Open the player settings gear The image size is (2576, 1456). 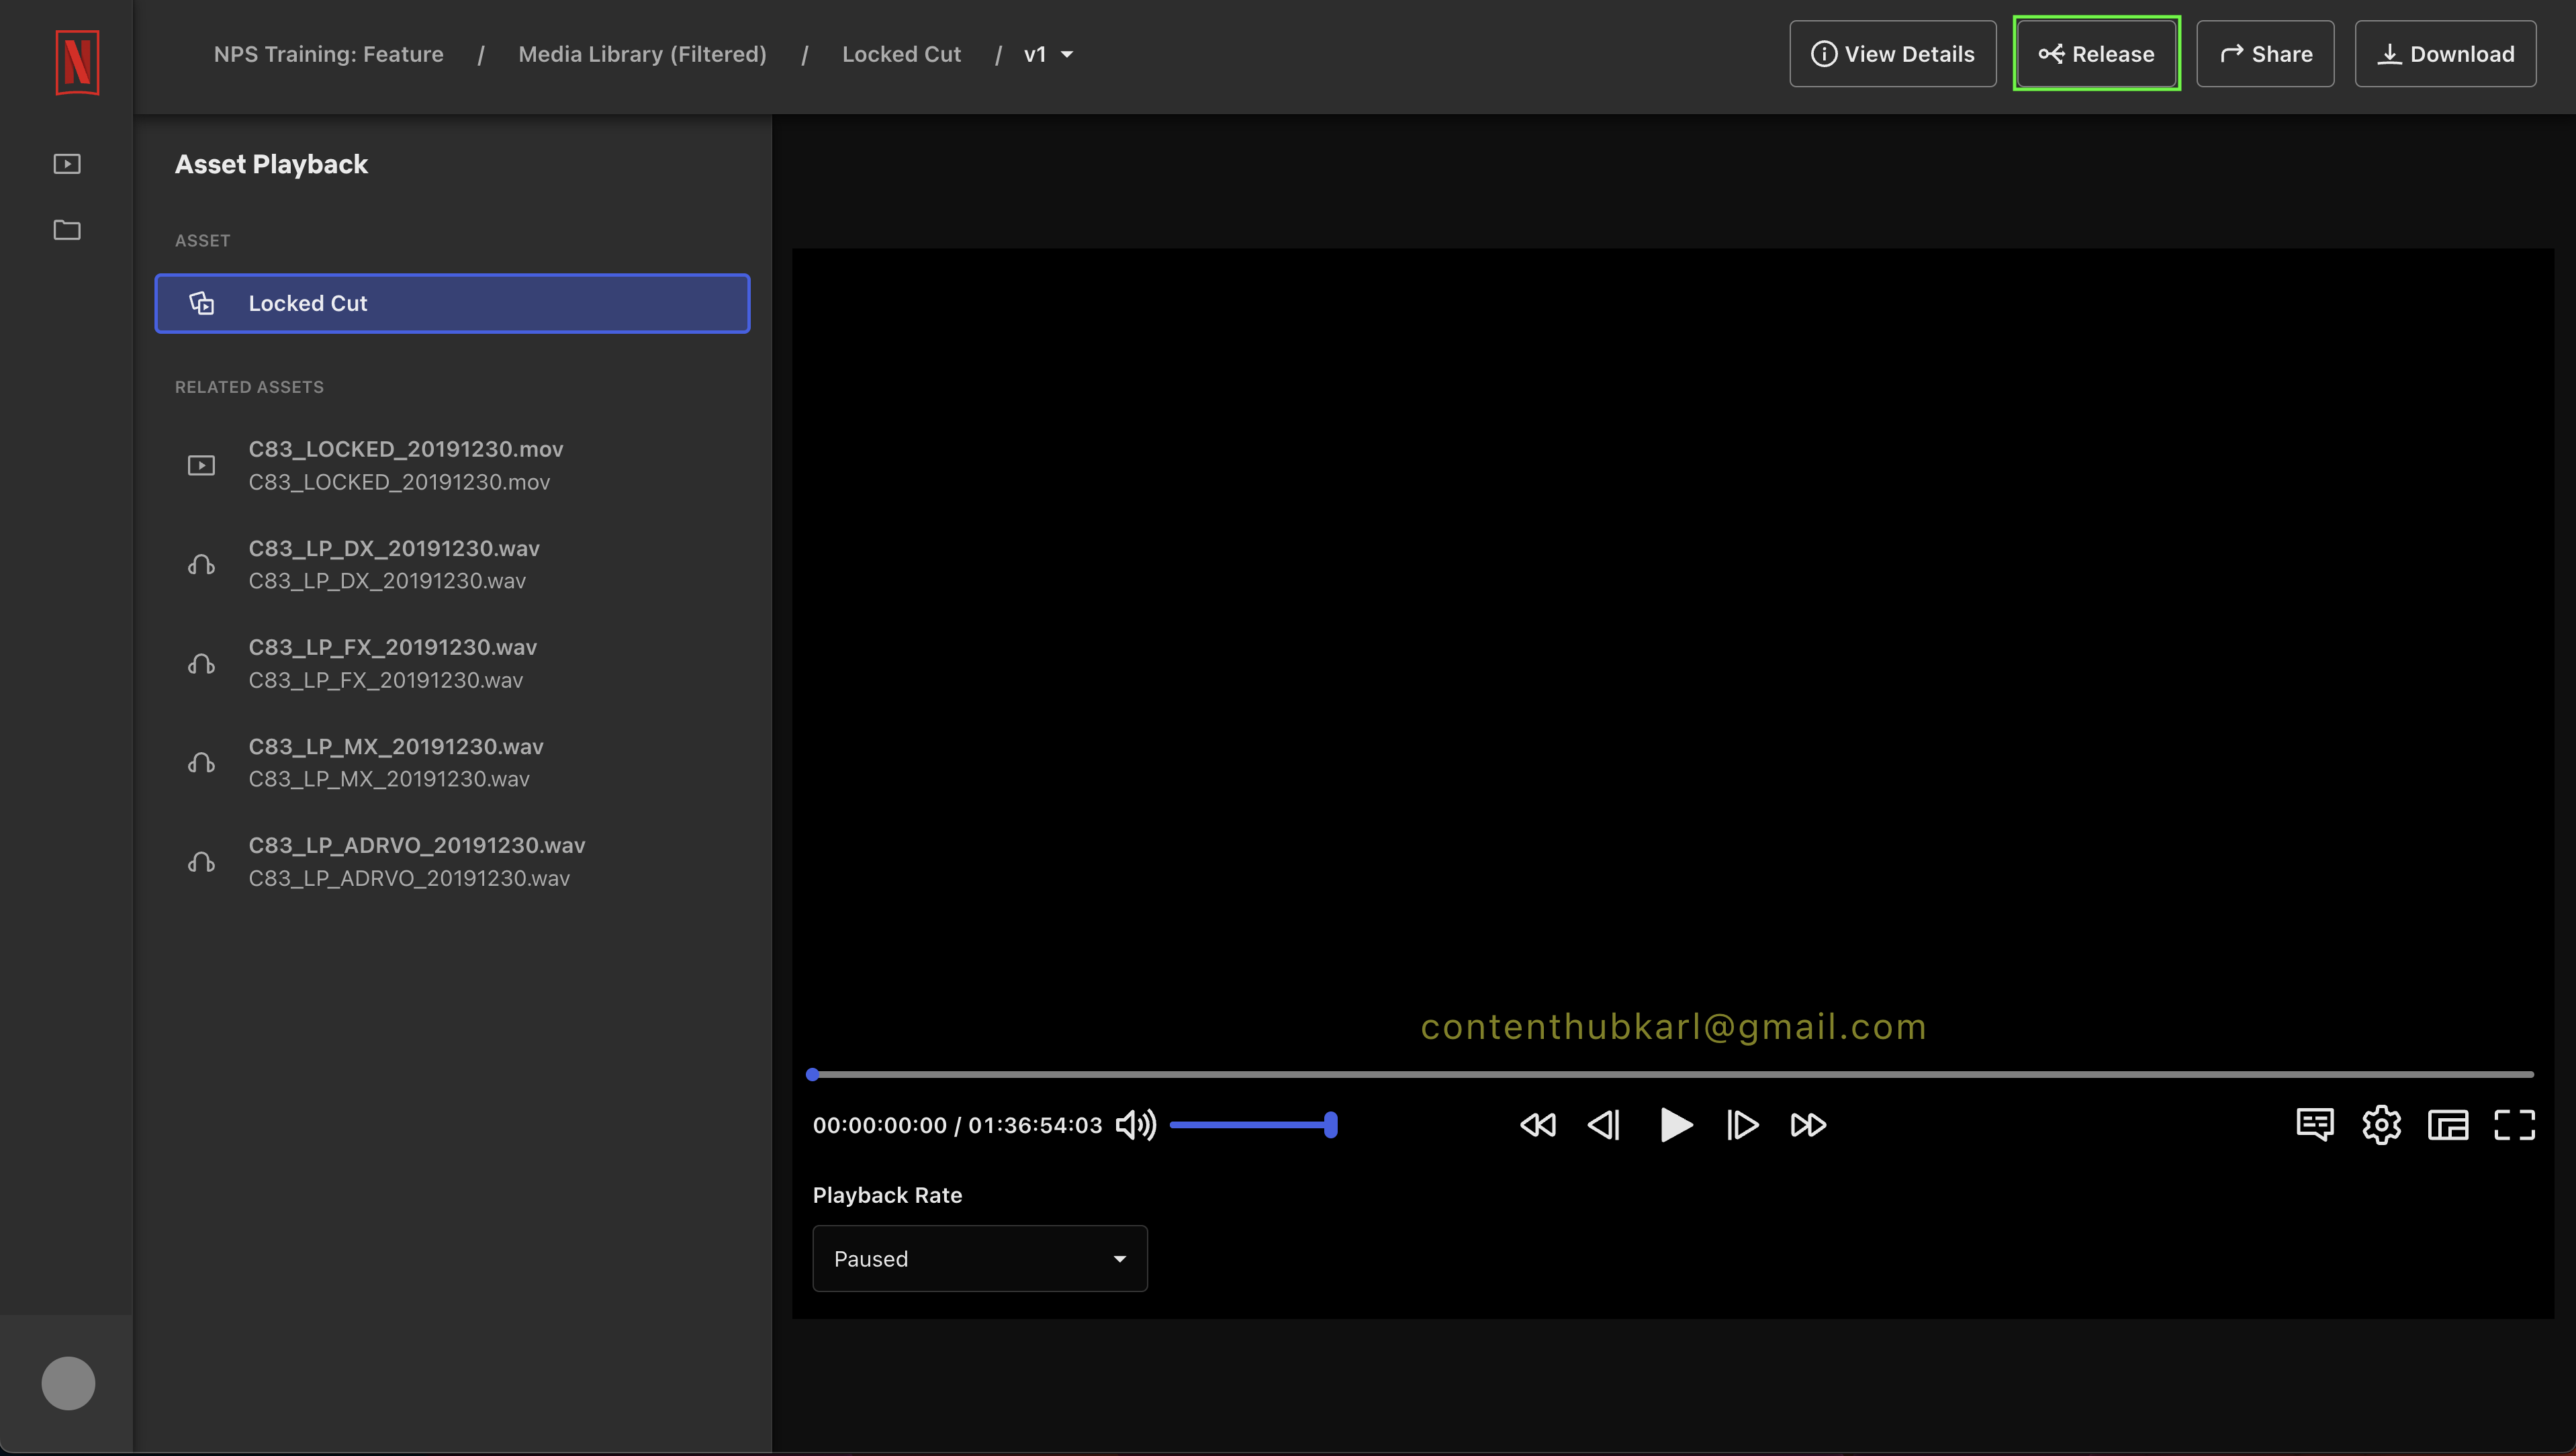pyautogui.click(x=2382, y=1125)
